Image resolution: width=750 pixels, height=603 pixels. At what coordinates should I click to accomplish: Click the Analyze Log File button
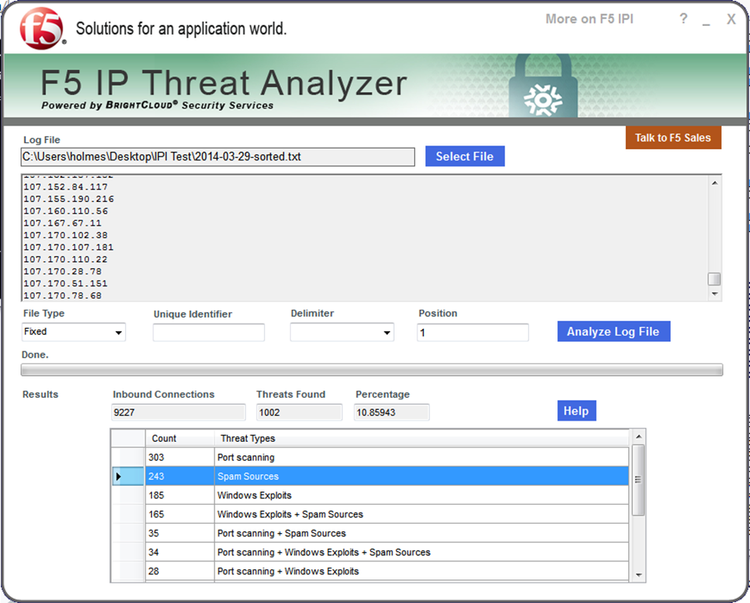point(614,331)
